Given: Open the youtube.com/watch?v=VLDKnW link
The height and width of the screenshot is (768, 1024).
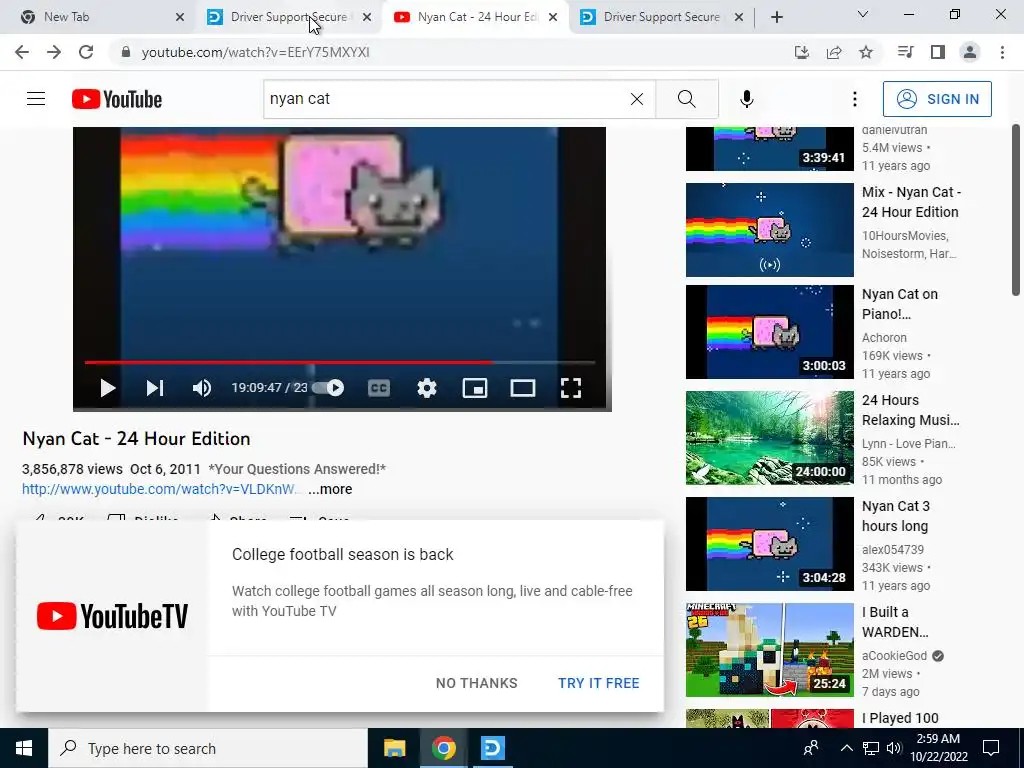Looking at the screenshot, I should pyautogui.click(x=159, y=489).
